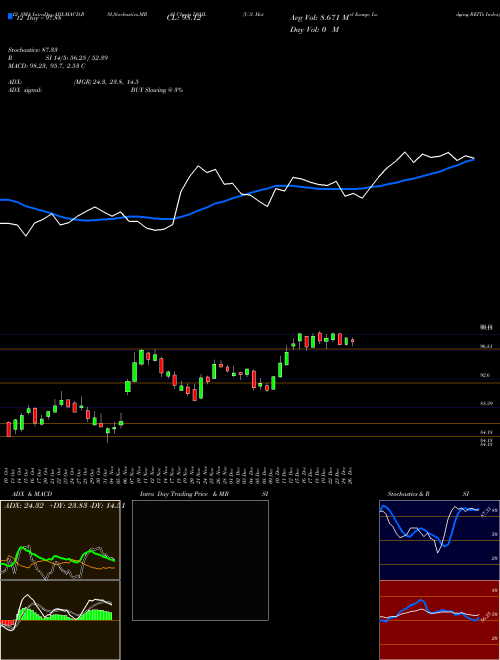Click the 'Day Vol: 0 M' value
Screen dimensions: 500x660
click(x=314, y=29)
